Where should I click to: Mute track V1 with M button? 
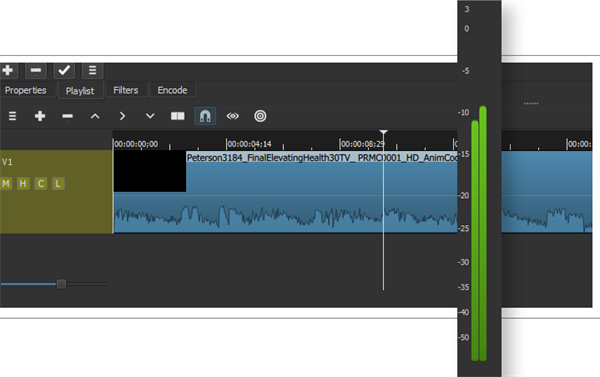[6, 184]
